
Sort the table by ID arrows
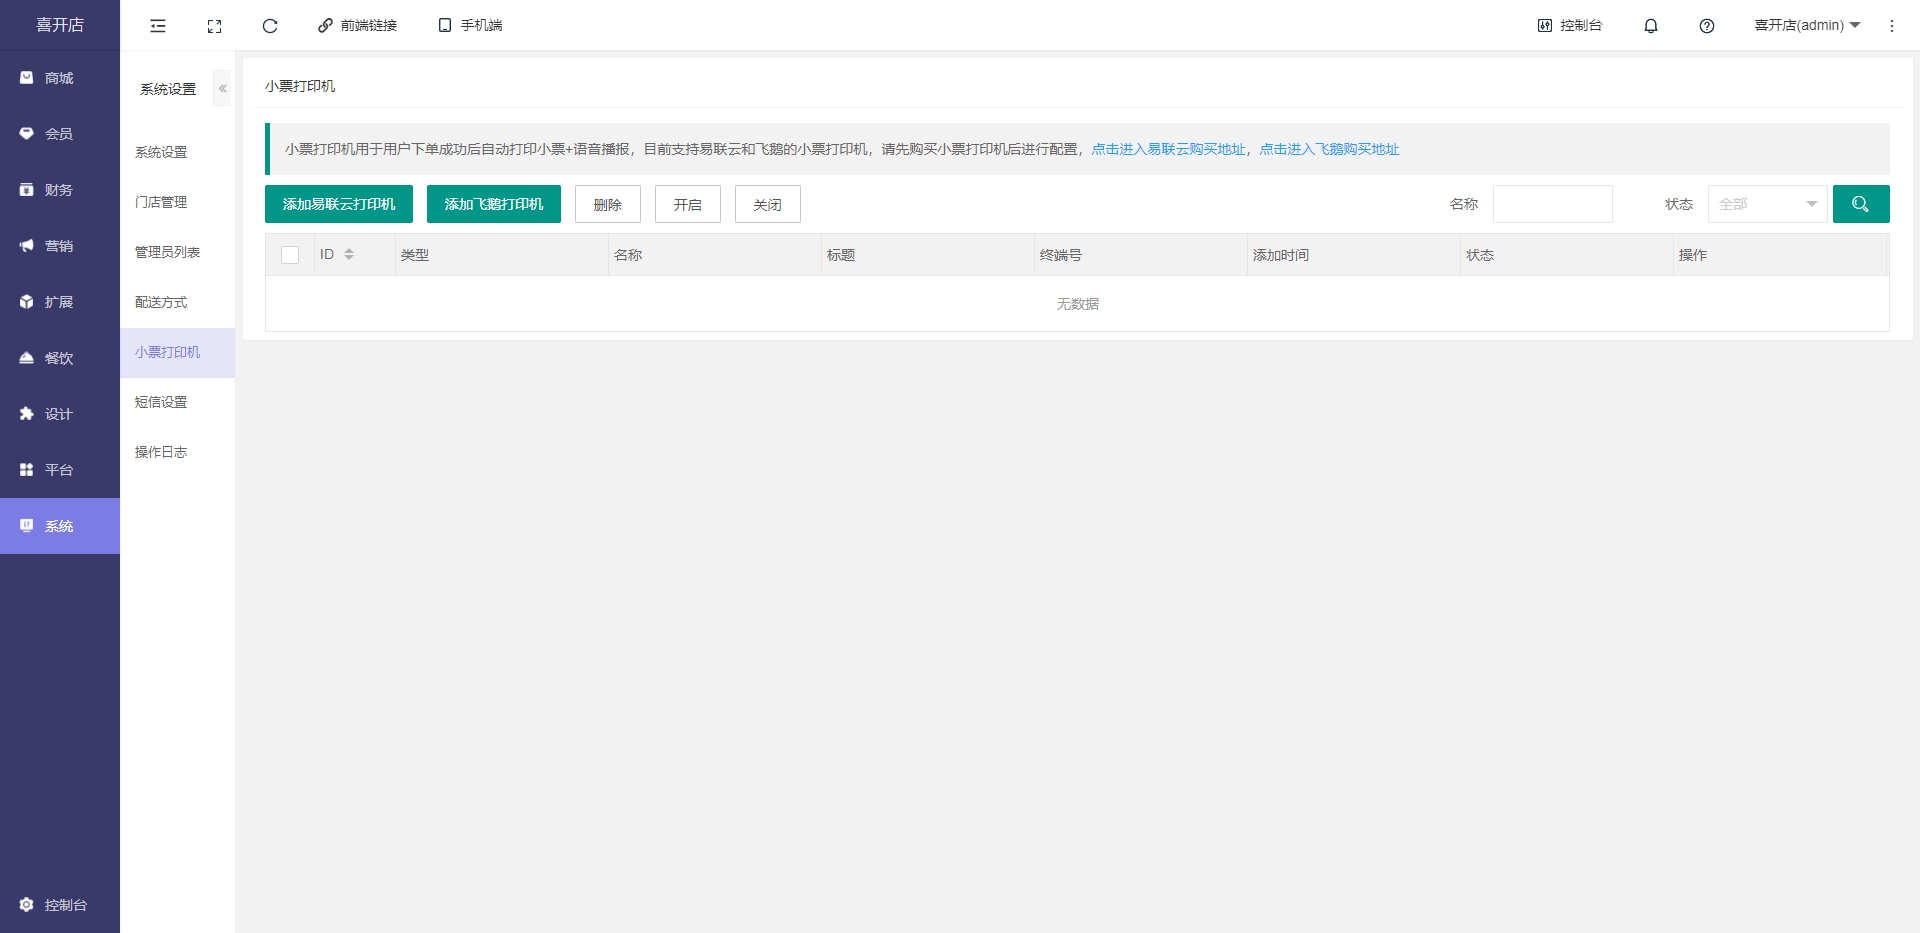click(x=349, y=255)
